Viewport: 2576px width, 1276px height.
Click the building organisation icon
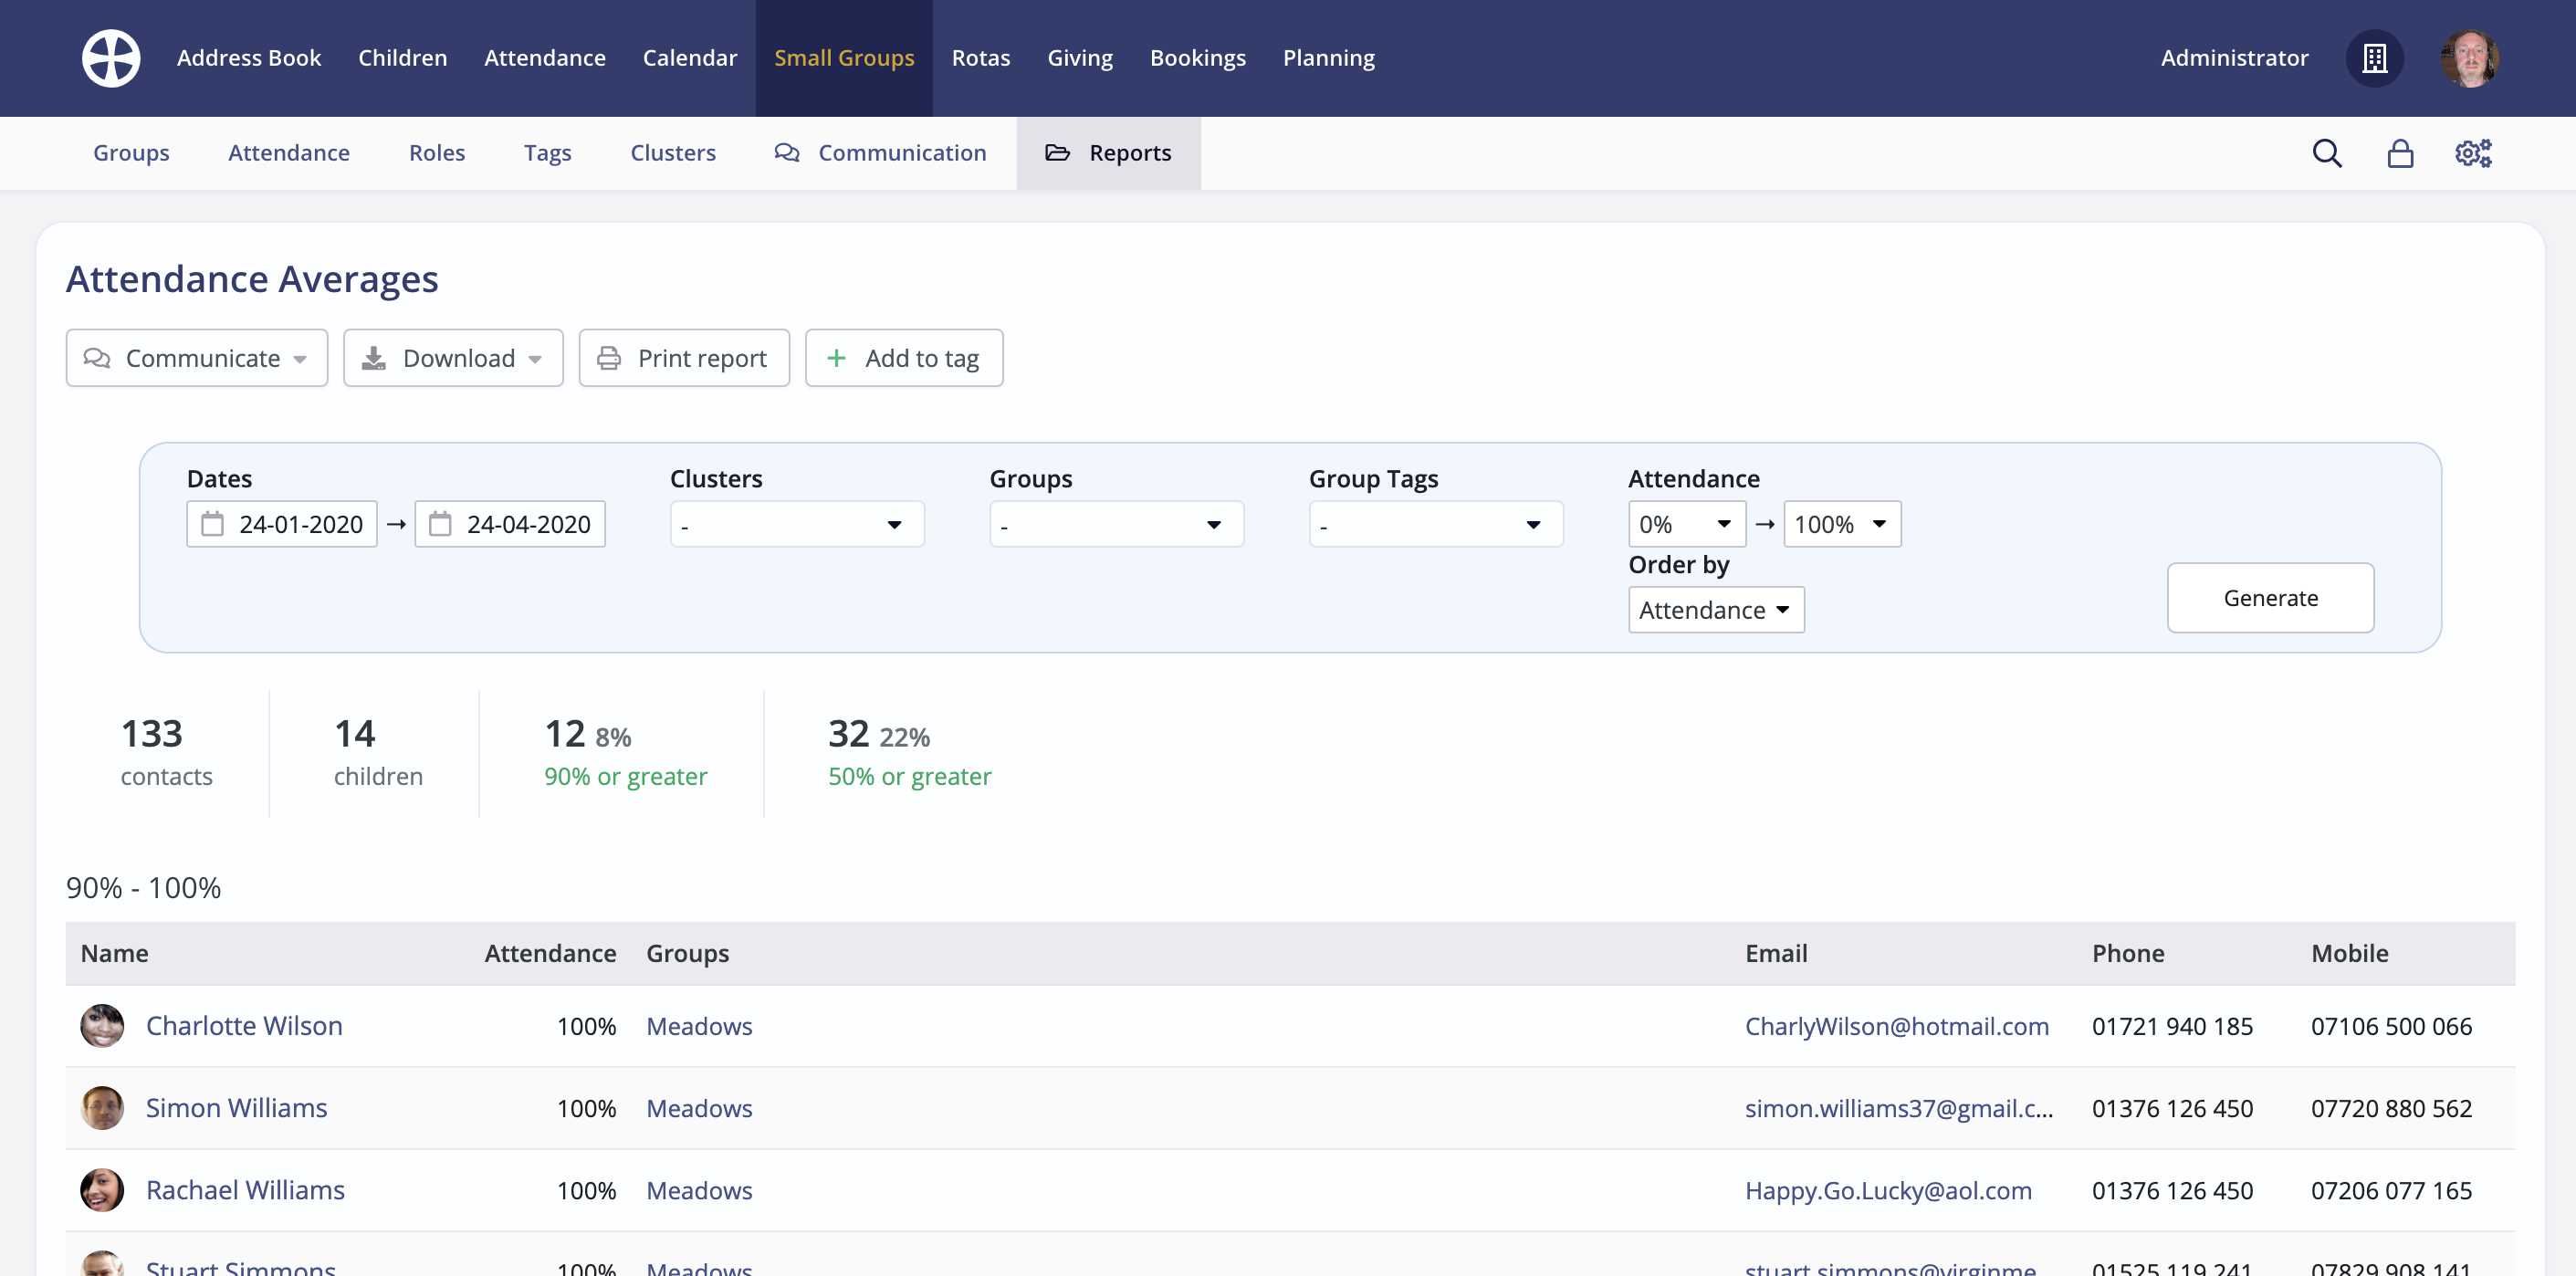tap(2375, 58)
